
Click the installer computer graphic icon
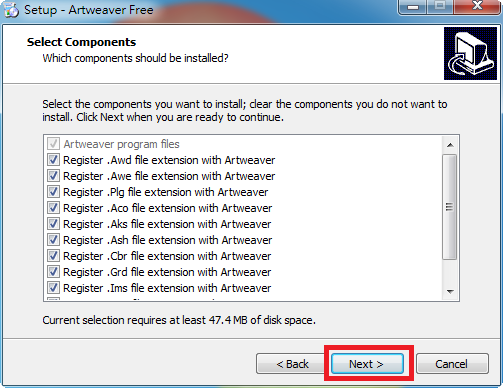[470, 54]
